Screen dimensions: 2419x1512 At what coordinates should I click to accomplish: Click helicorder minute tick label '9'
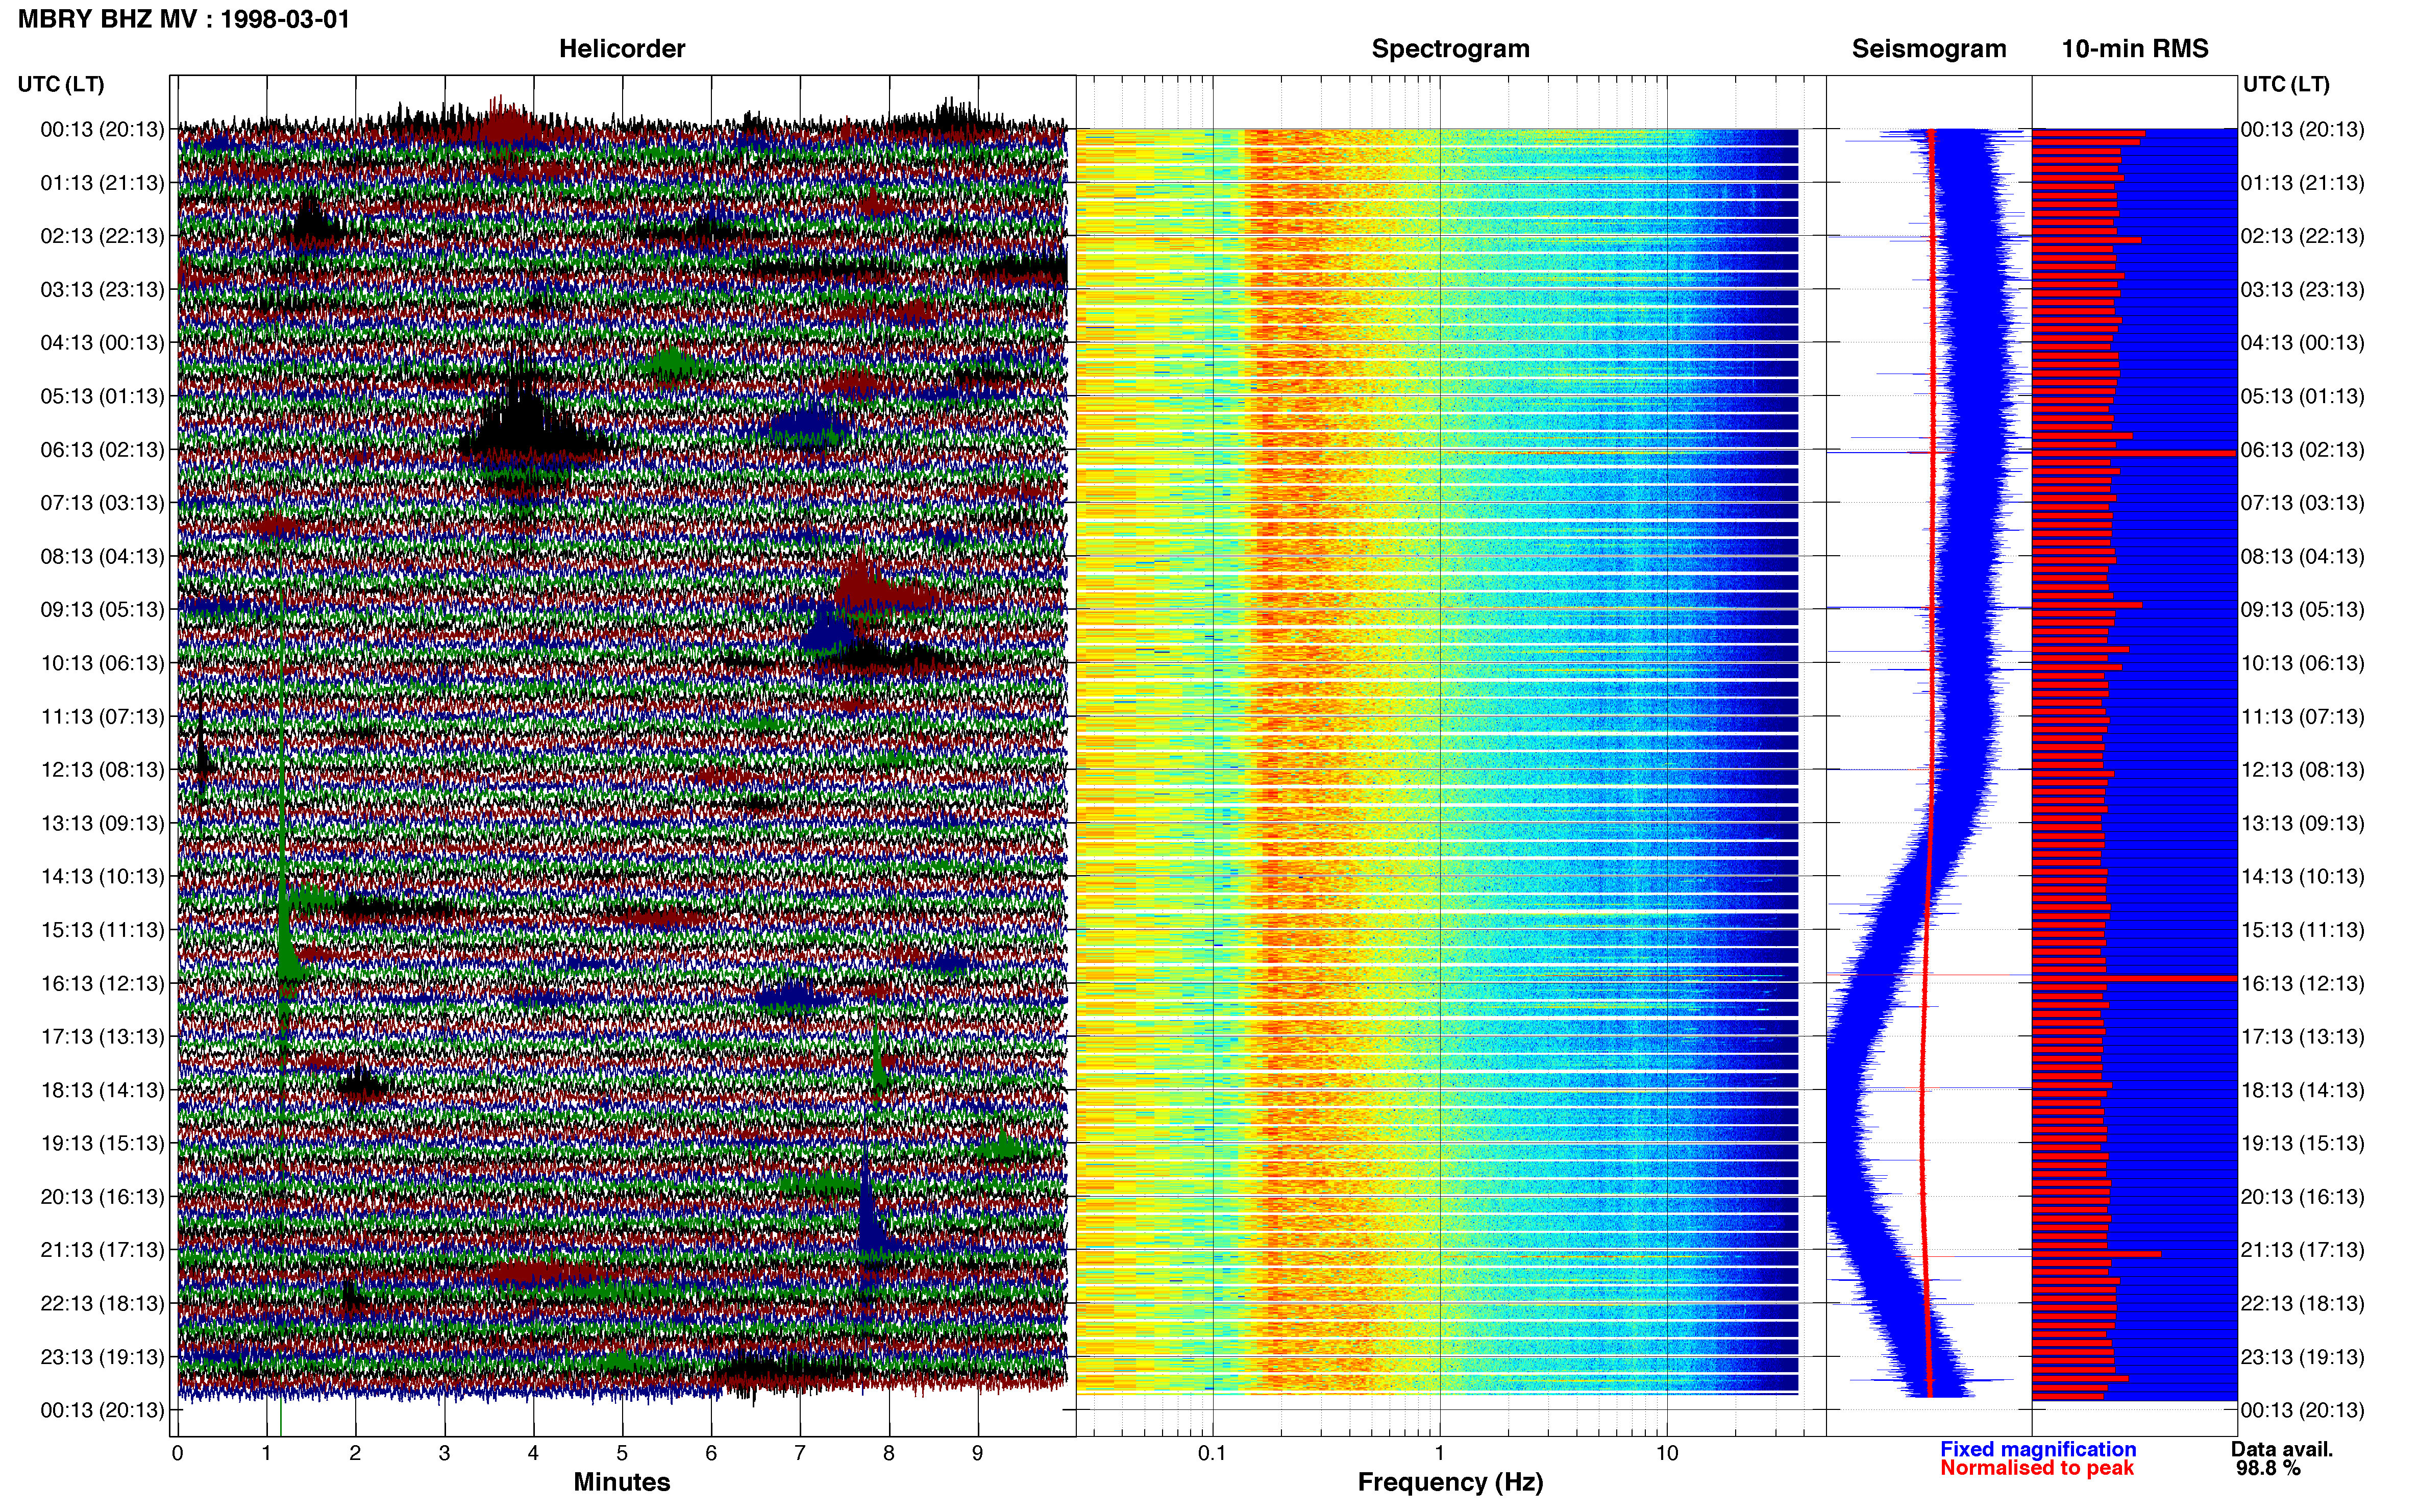[978, 1454]
